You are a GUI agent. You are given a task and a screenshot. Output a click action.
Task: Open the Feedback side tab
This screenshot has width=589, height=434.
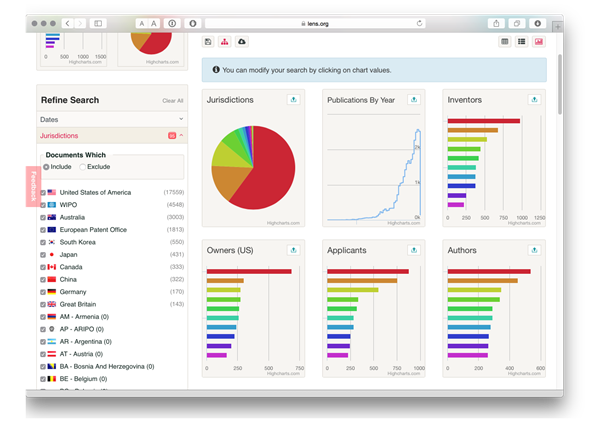point(33,186)
